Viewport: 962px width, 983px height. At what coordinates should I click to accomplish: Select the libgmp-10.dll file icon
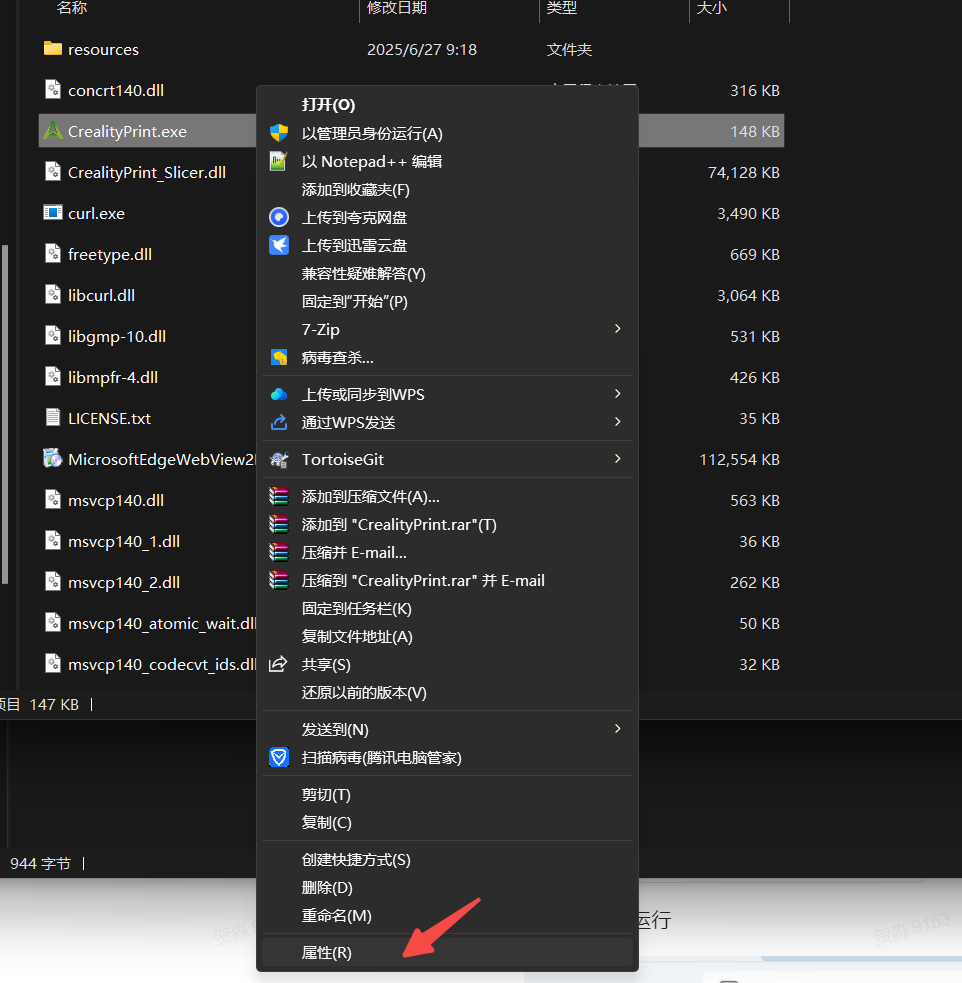click(53, 336)
